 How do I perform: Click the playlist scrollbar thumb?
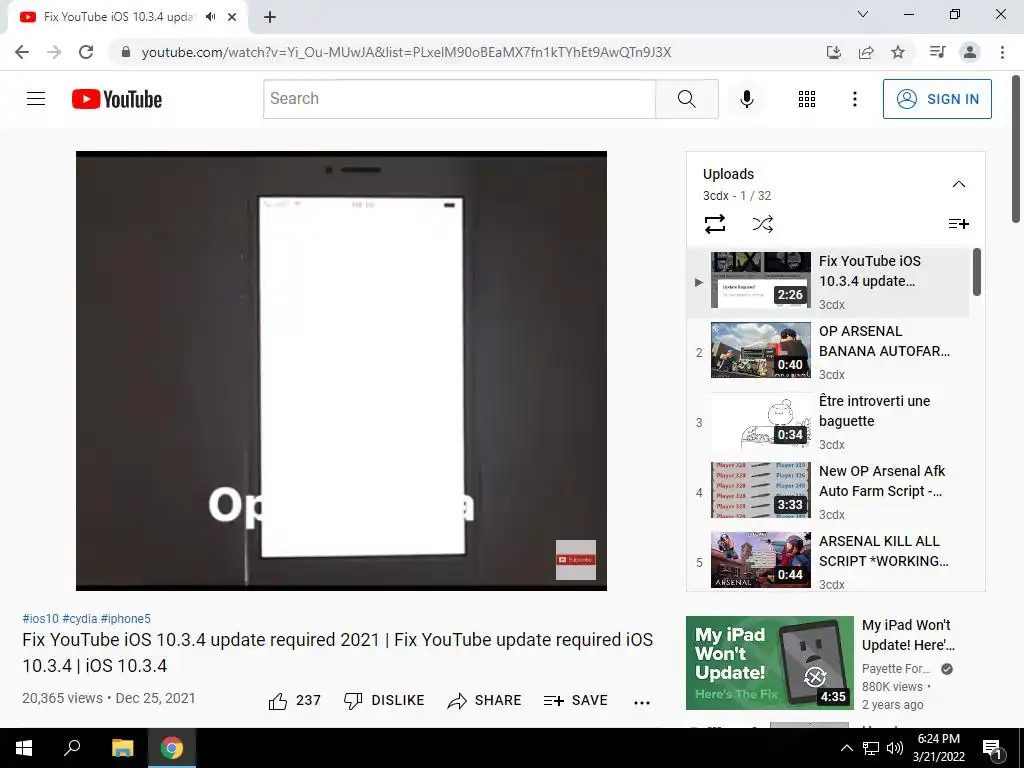pyautogui.click(x=976, y=272)
